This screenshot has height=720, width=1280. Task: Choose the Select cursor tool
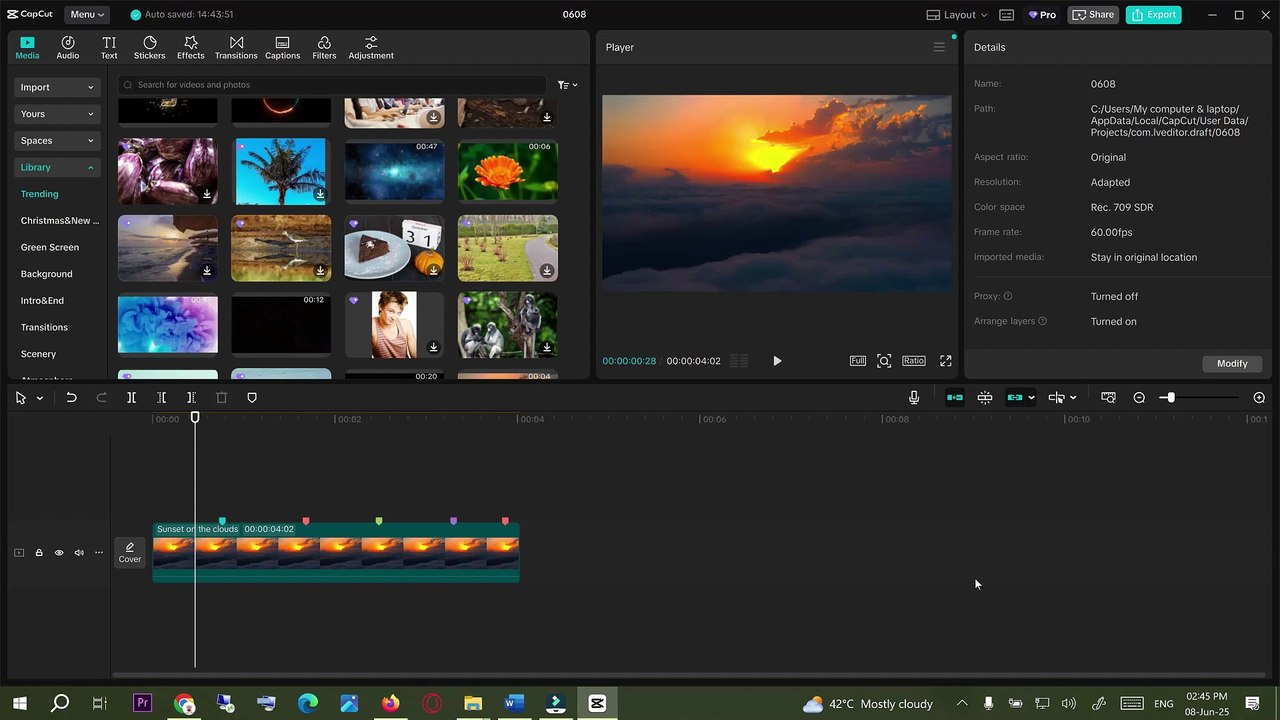[21, 398]
